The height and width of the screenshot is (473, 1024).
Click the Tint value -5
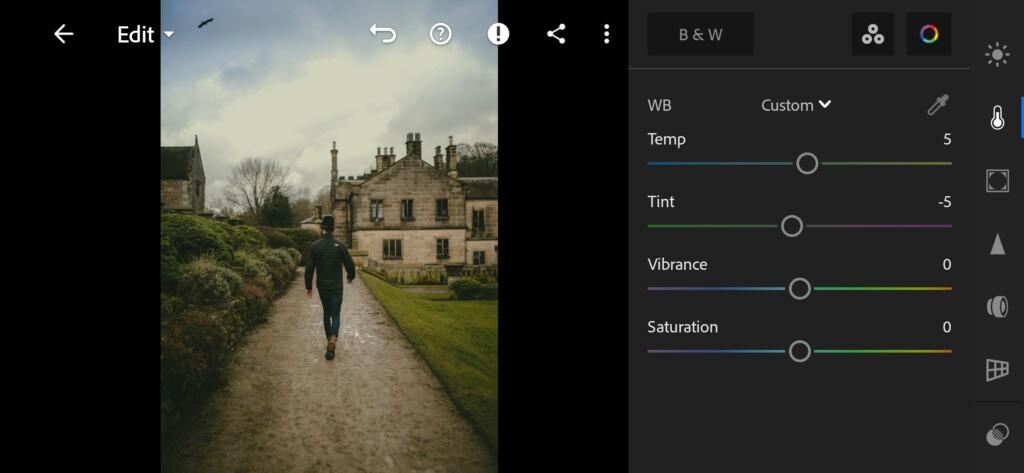pos(944,202)
